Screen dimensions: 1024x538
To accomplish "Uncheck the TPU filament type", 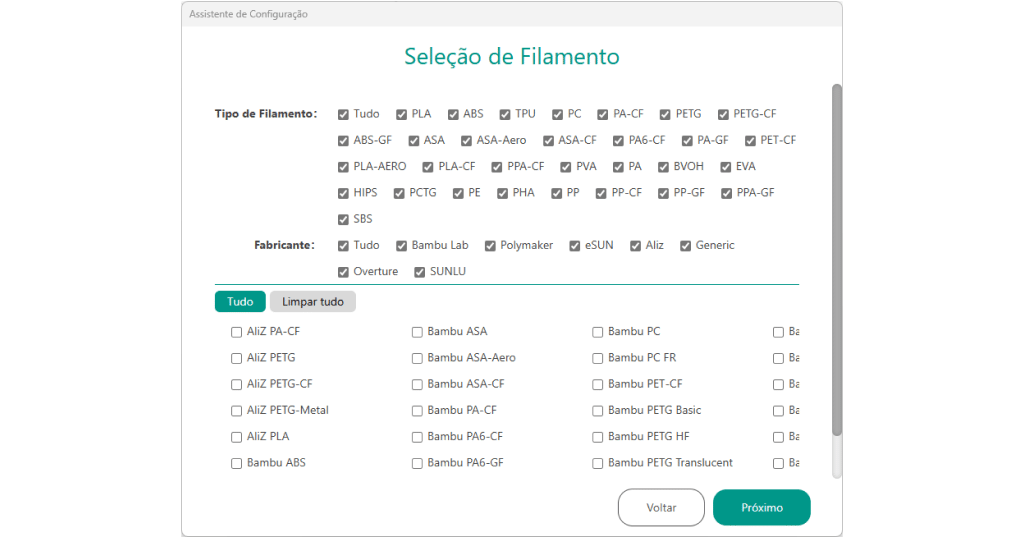I will coord(505,114).
